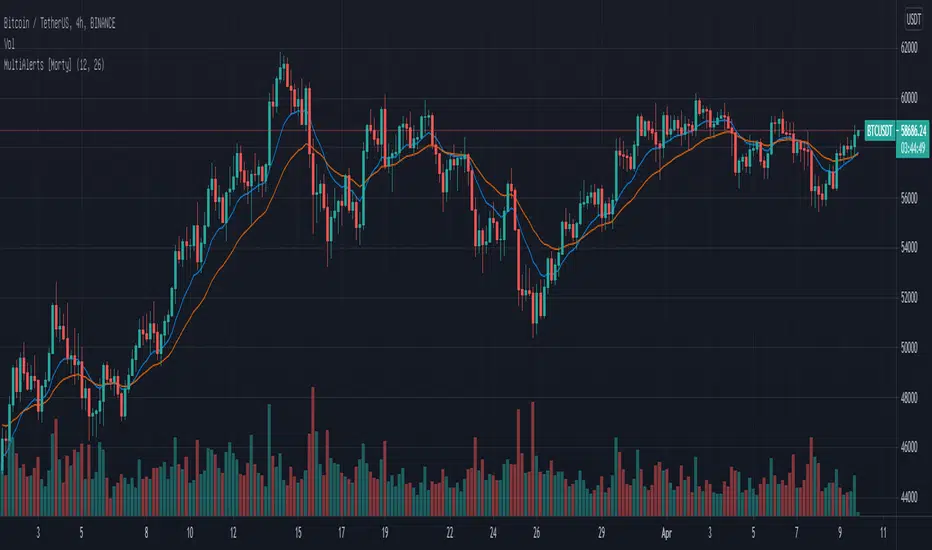This screenshot has height=550, width=932.
Task: Click the BTCUSDT symbol price tag
Action: [879, 131]
